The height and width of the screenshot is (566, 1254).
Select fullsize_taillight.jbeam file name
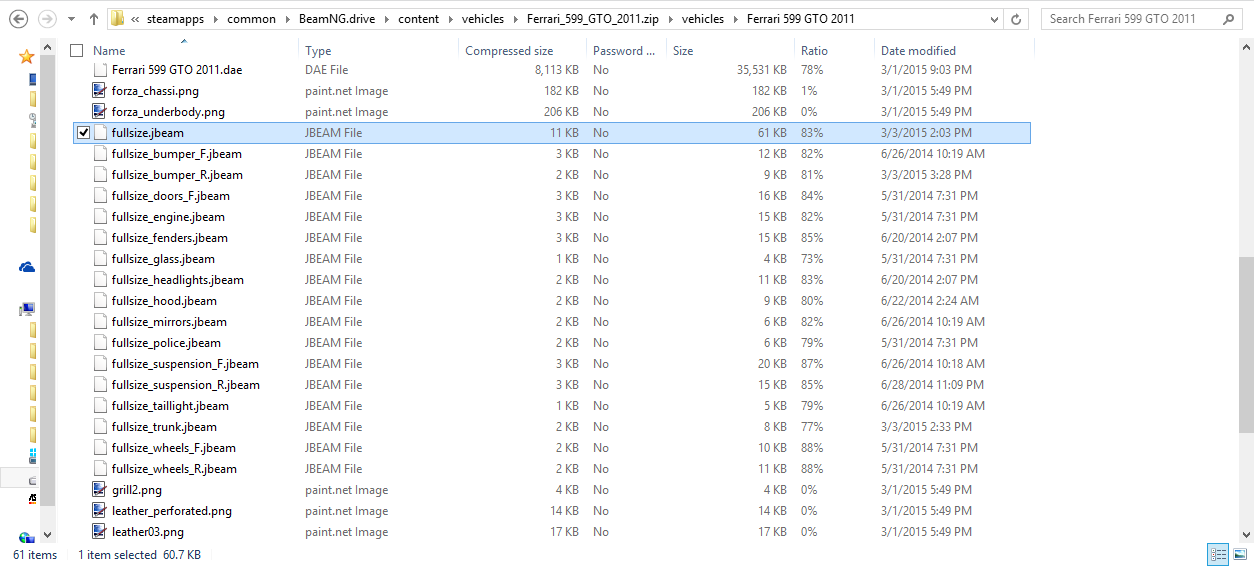pyautogui.click(x=170, y=406)
